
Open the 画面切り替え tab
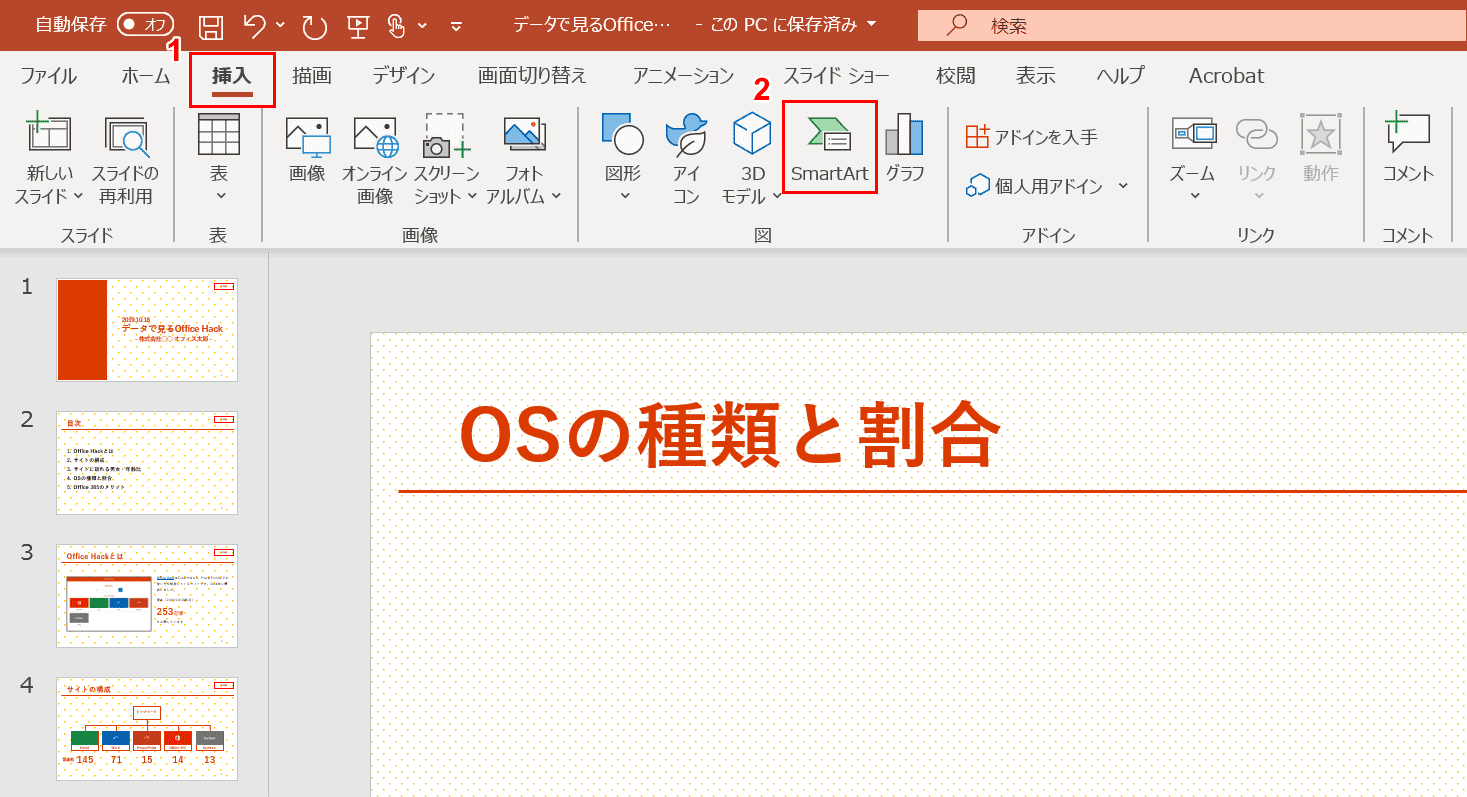[532, 76]
